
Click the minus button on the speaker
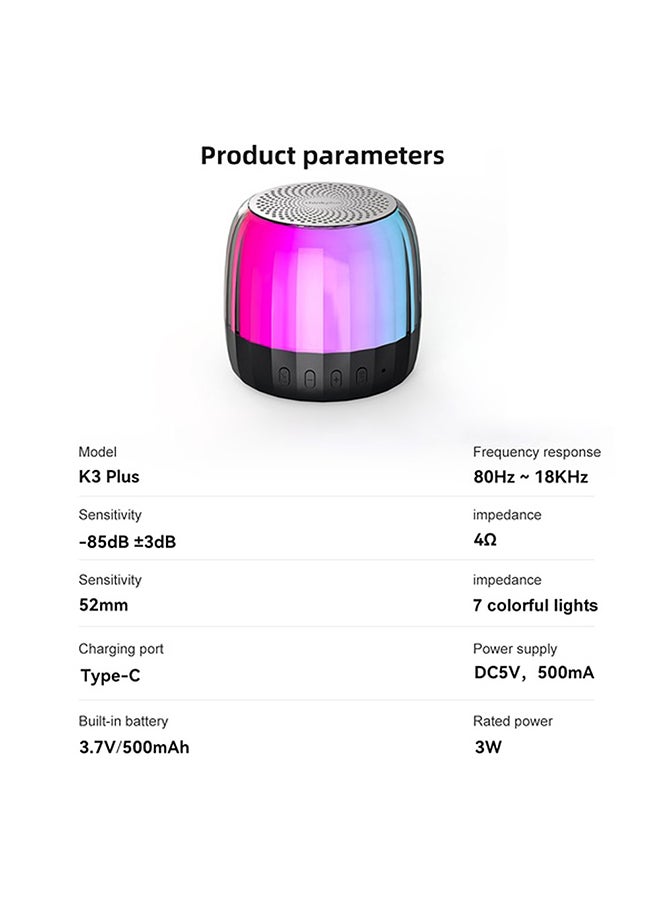(x=309, y=378)
